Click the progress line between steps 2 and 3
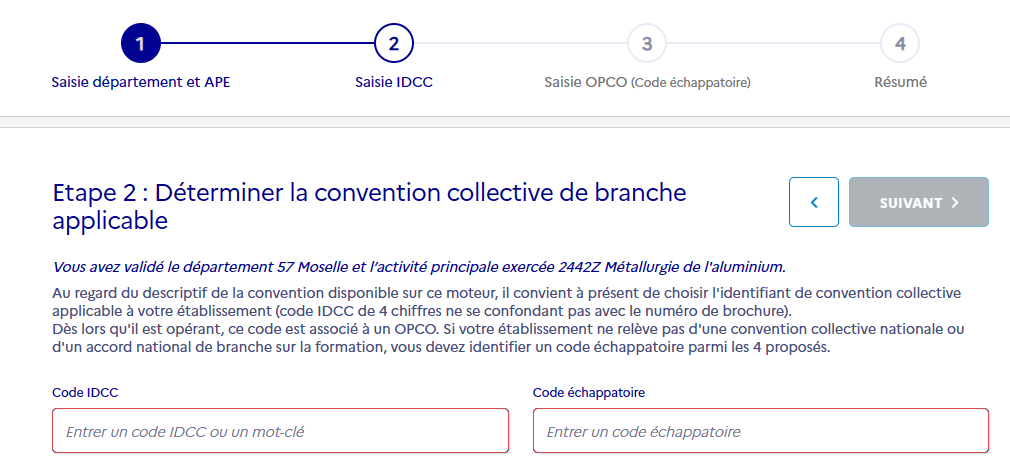Screen dimensions: 1010x462 [x=520, y=44]
